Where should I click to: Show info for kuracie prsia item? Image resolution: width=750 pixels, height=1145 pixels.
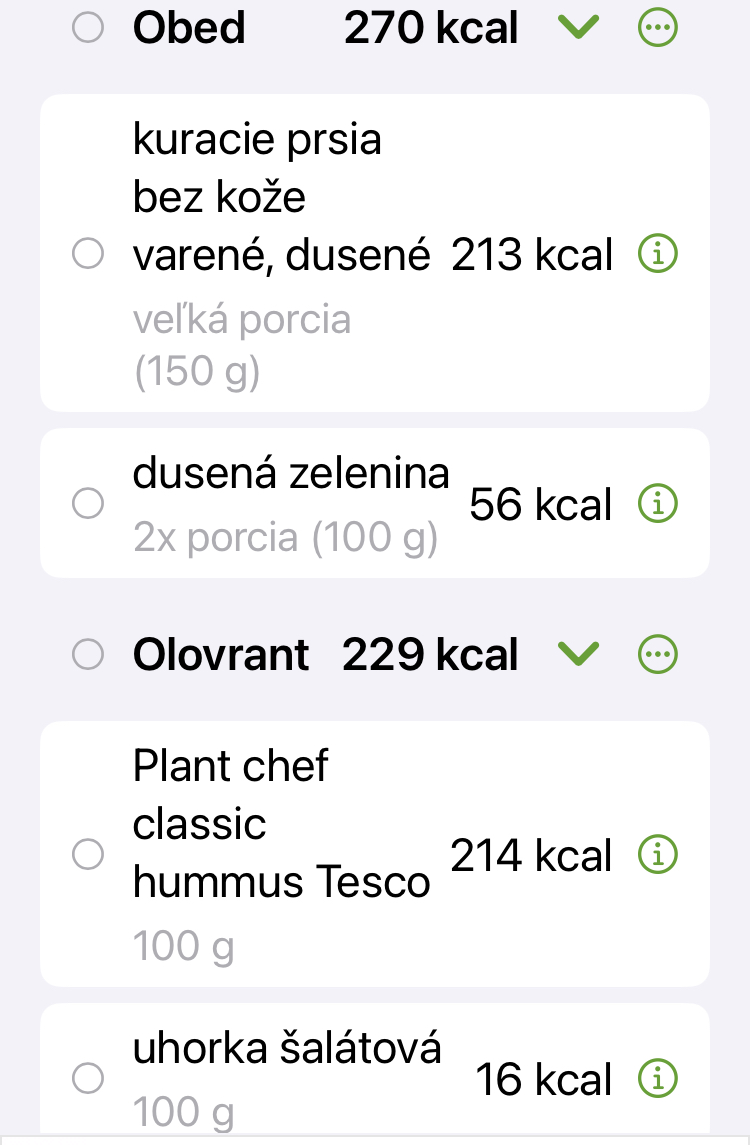pos(657,255)
